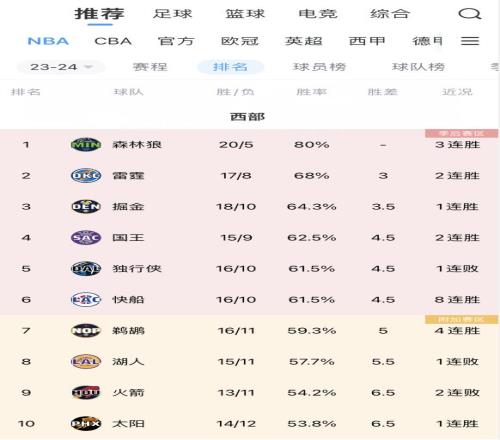Click the 球队 column header
The width and height of the screenshot is (500, 440).
coord(129,92)
